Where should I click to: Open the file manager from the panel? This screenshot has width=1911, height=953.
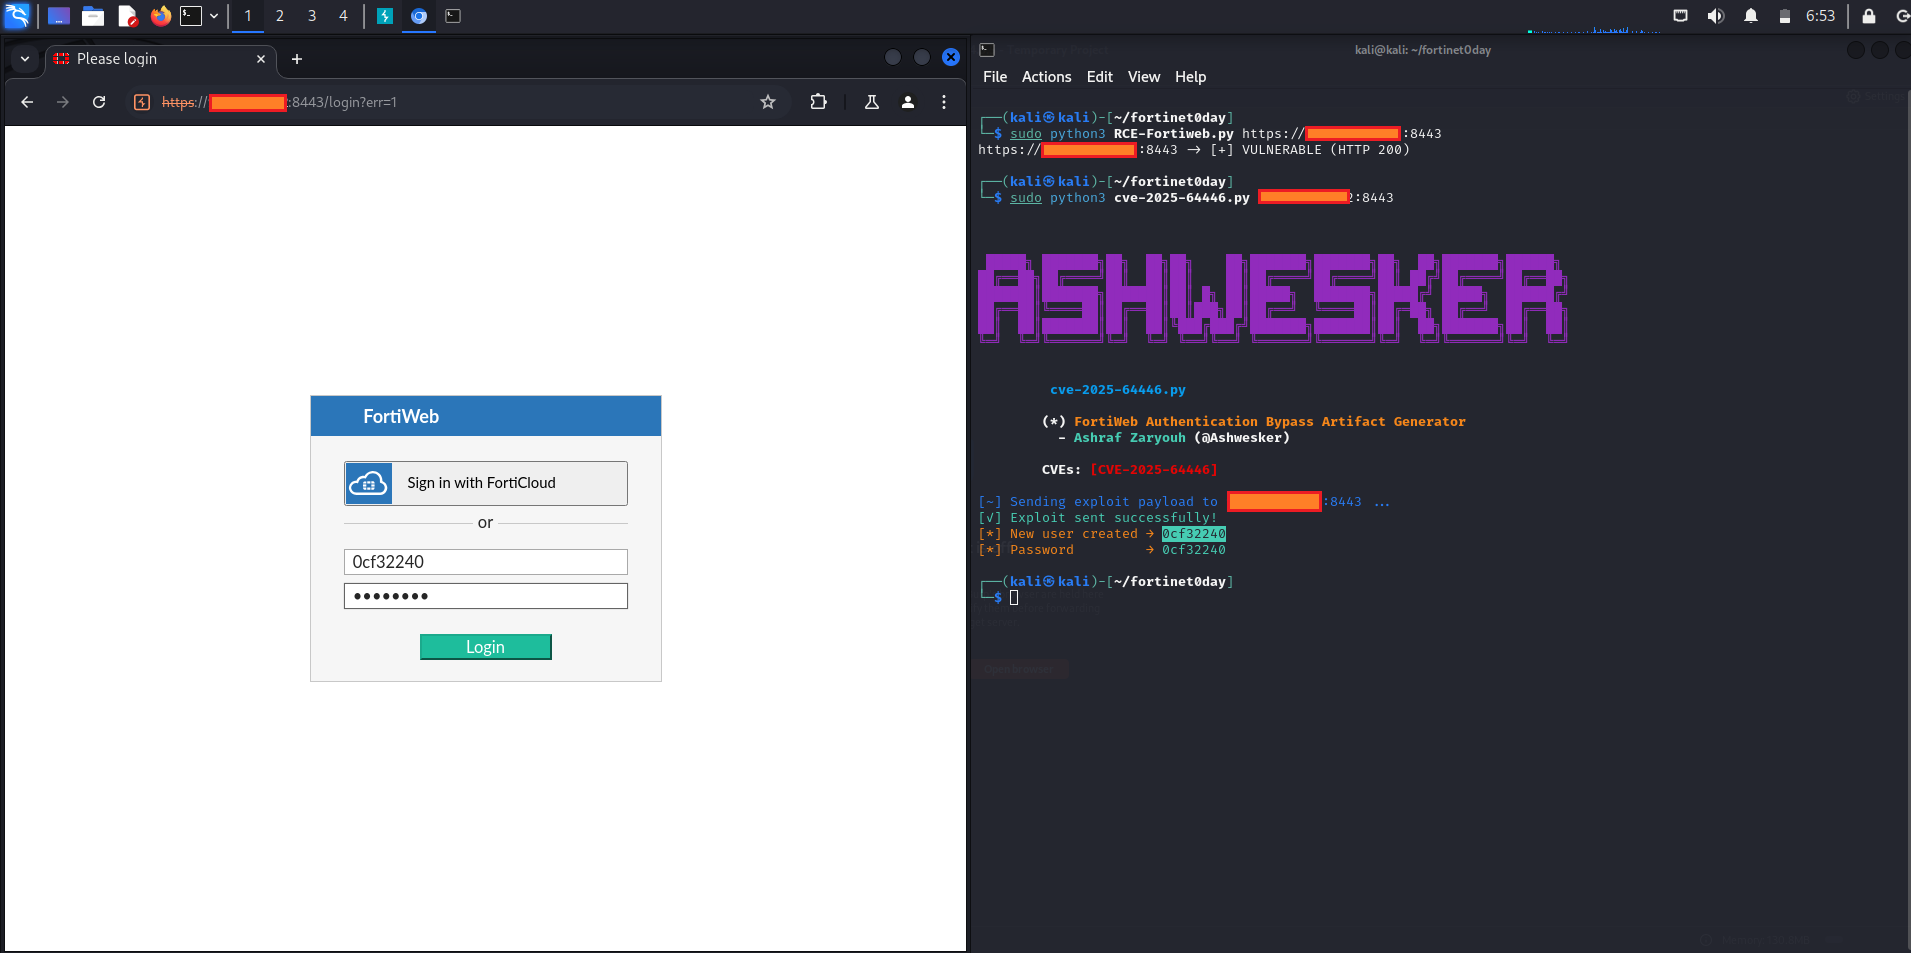[x=93, y=16]
